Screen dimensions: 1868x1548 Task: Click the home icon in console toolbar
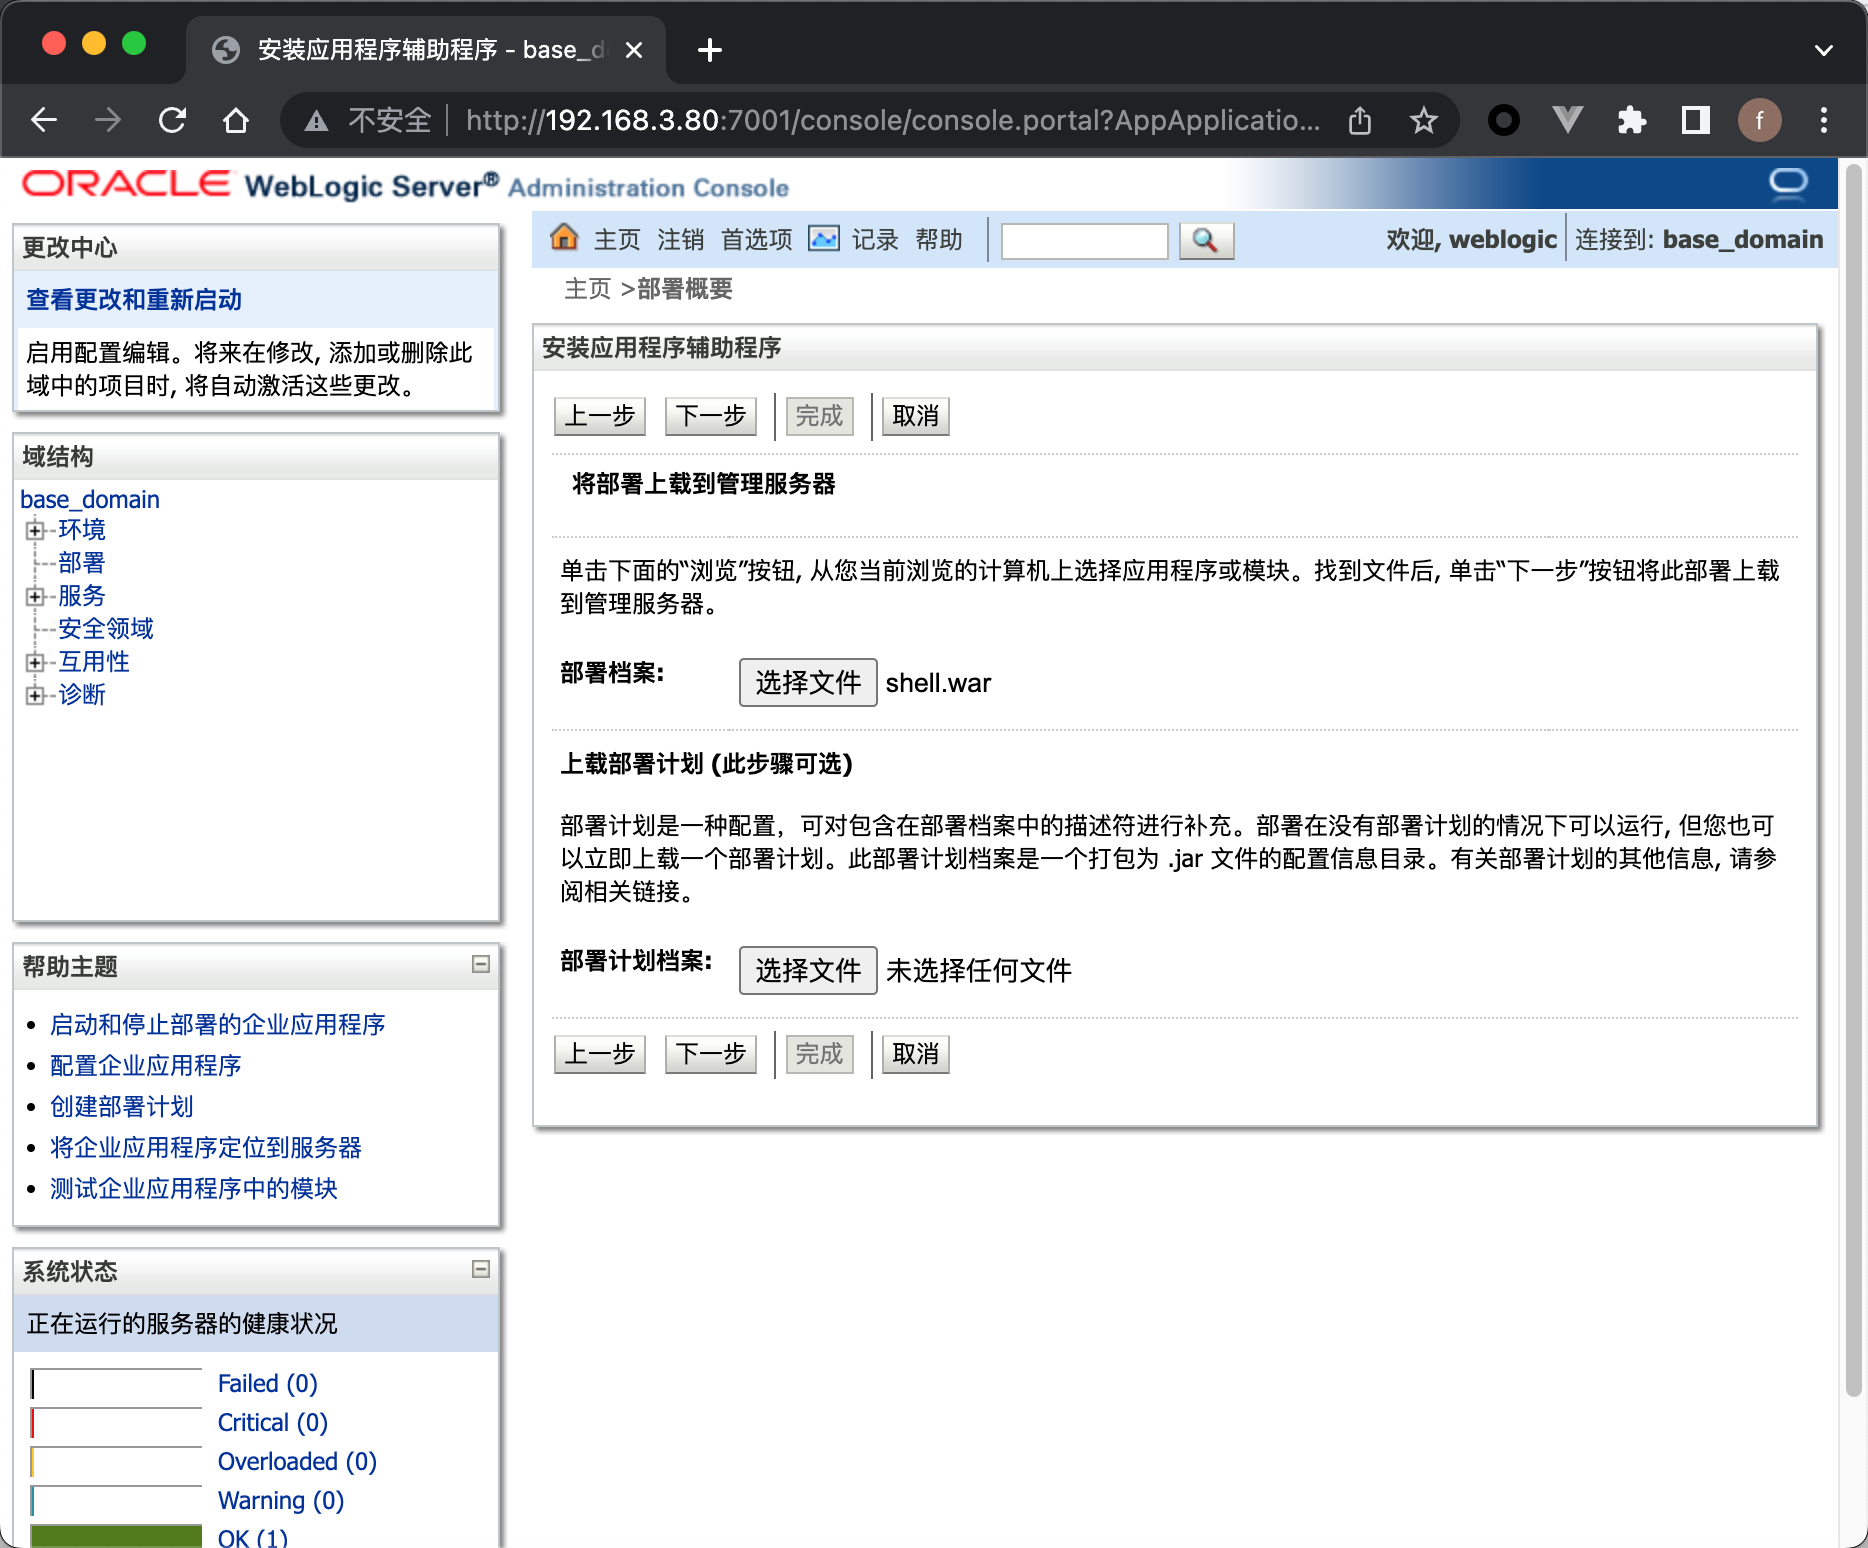564,238
